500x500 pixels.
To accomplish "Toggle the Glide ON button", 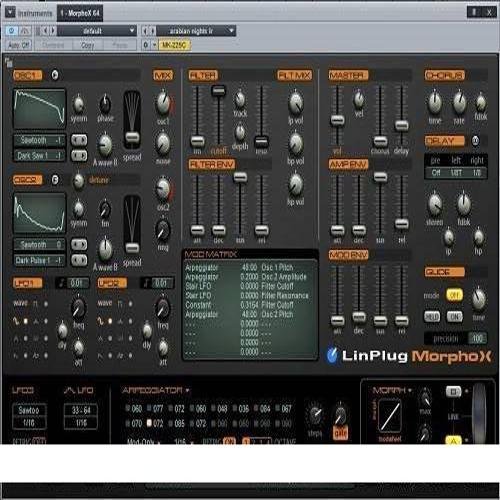I will pos(455,317).
